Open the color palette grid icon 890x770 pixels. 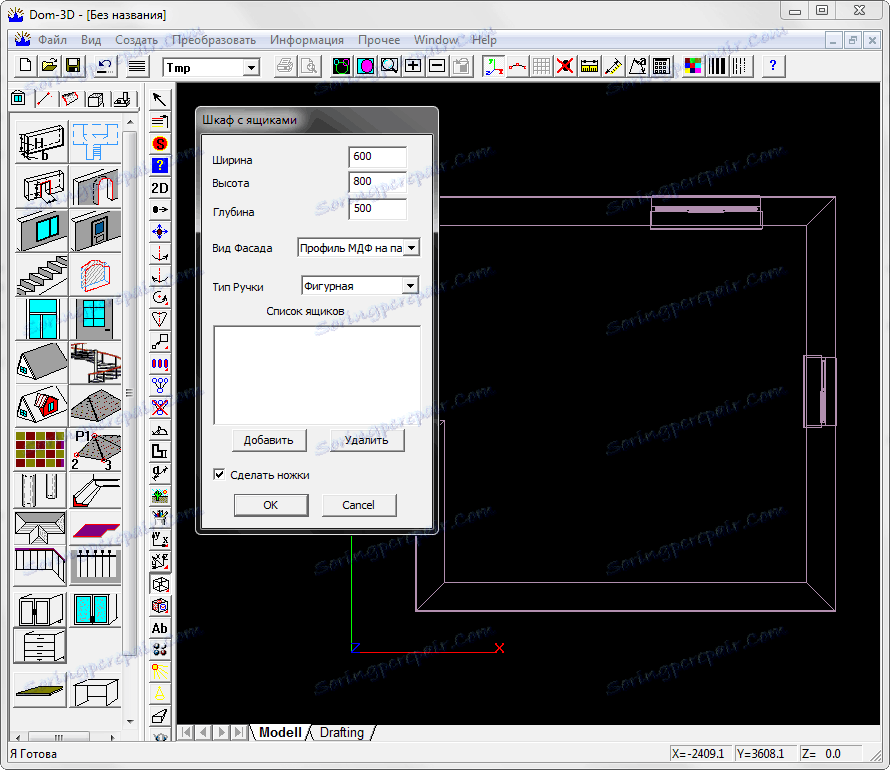(x=692, y=66)
